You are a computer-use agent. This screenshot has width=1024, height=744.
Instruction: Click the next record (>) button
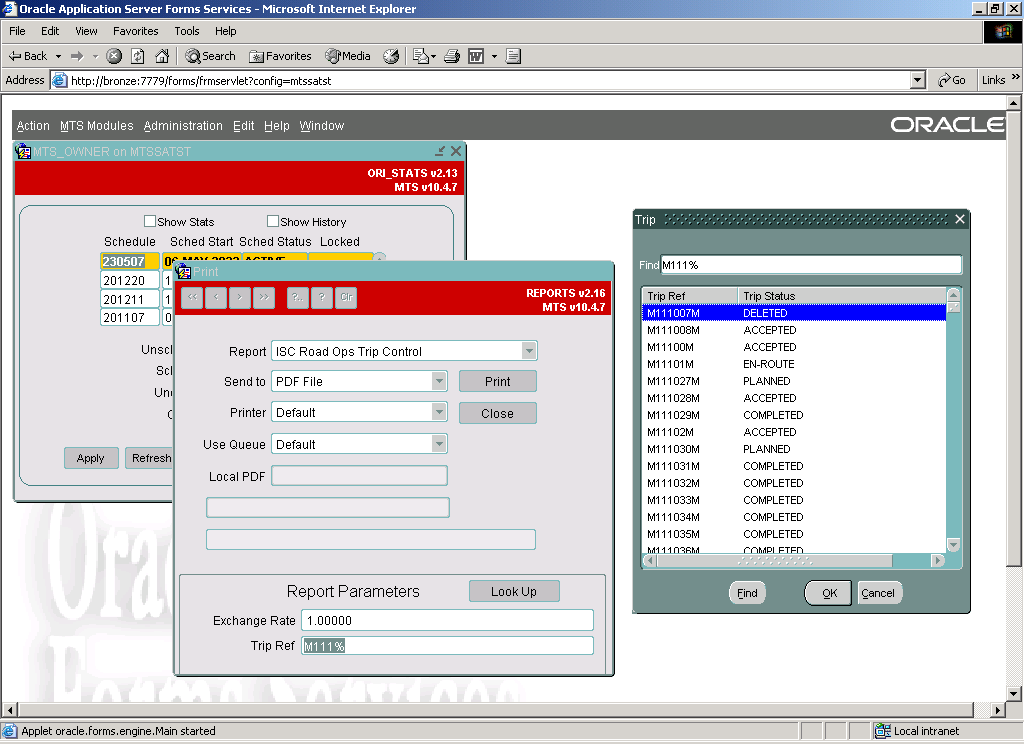(x=240, y=297)
